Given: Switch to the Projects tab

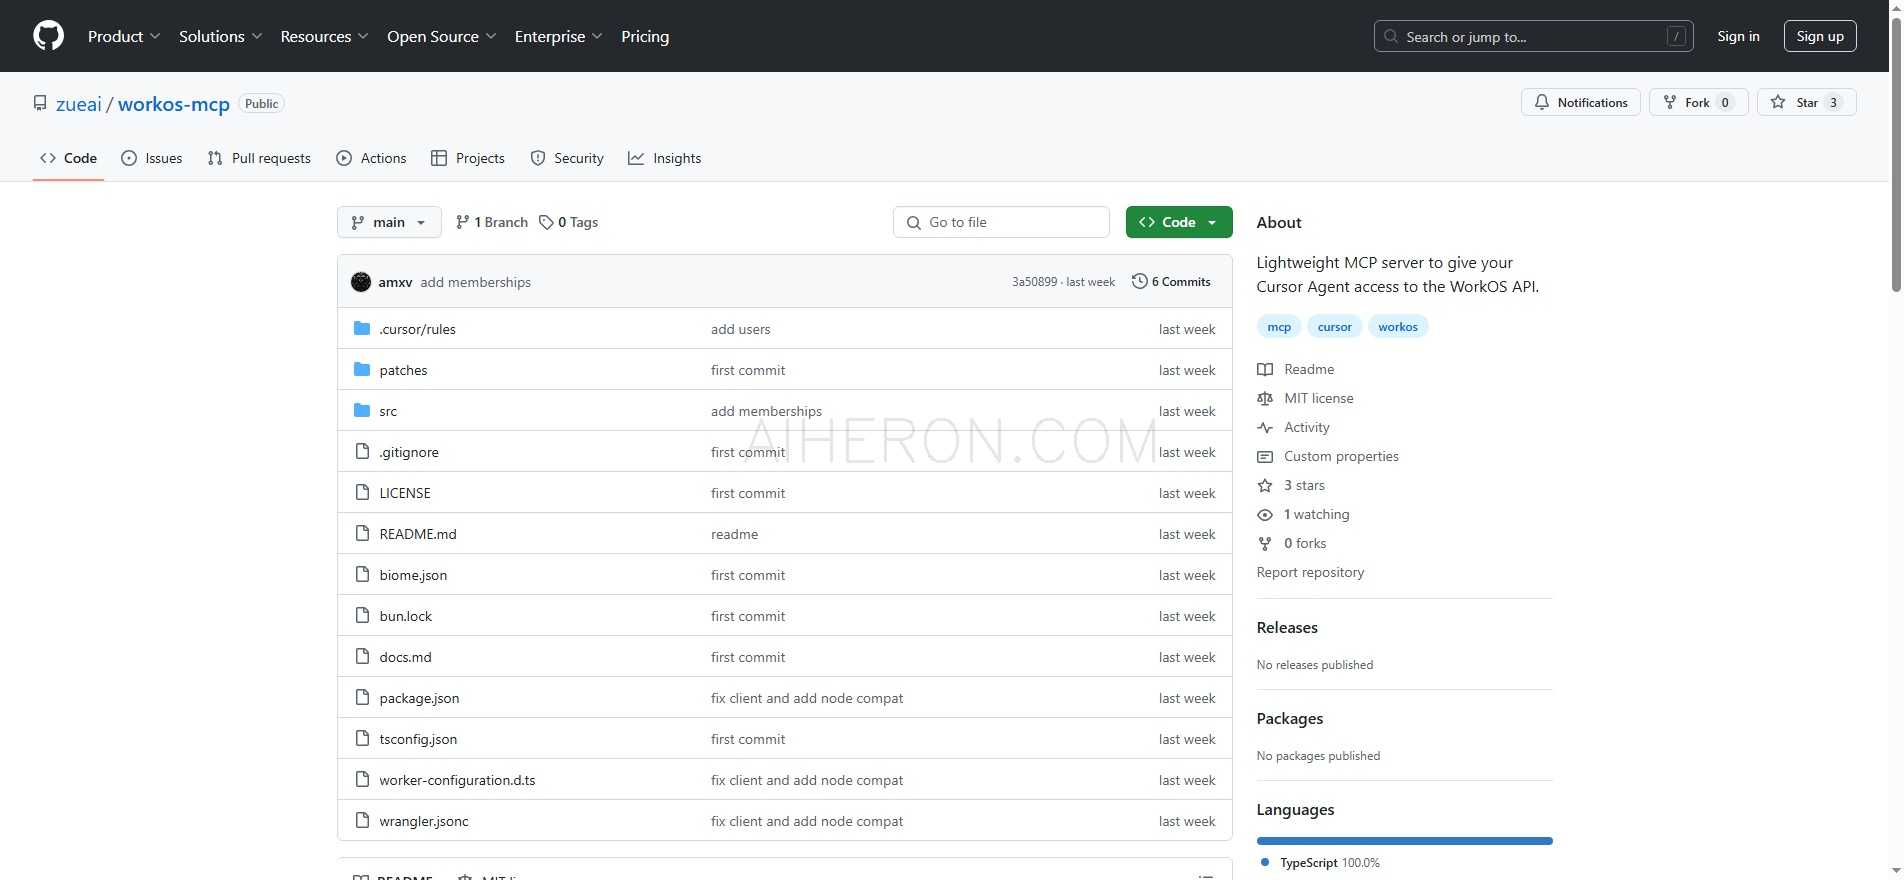Looking at the screenshot, I should tap(468, 158).
